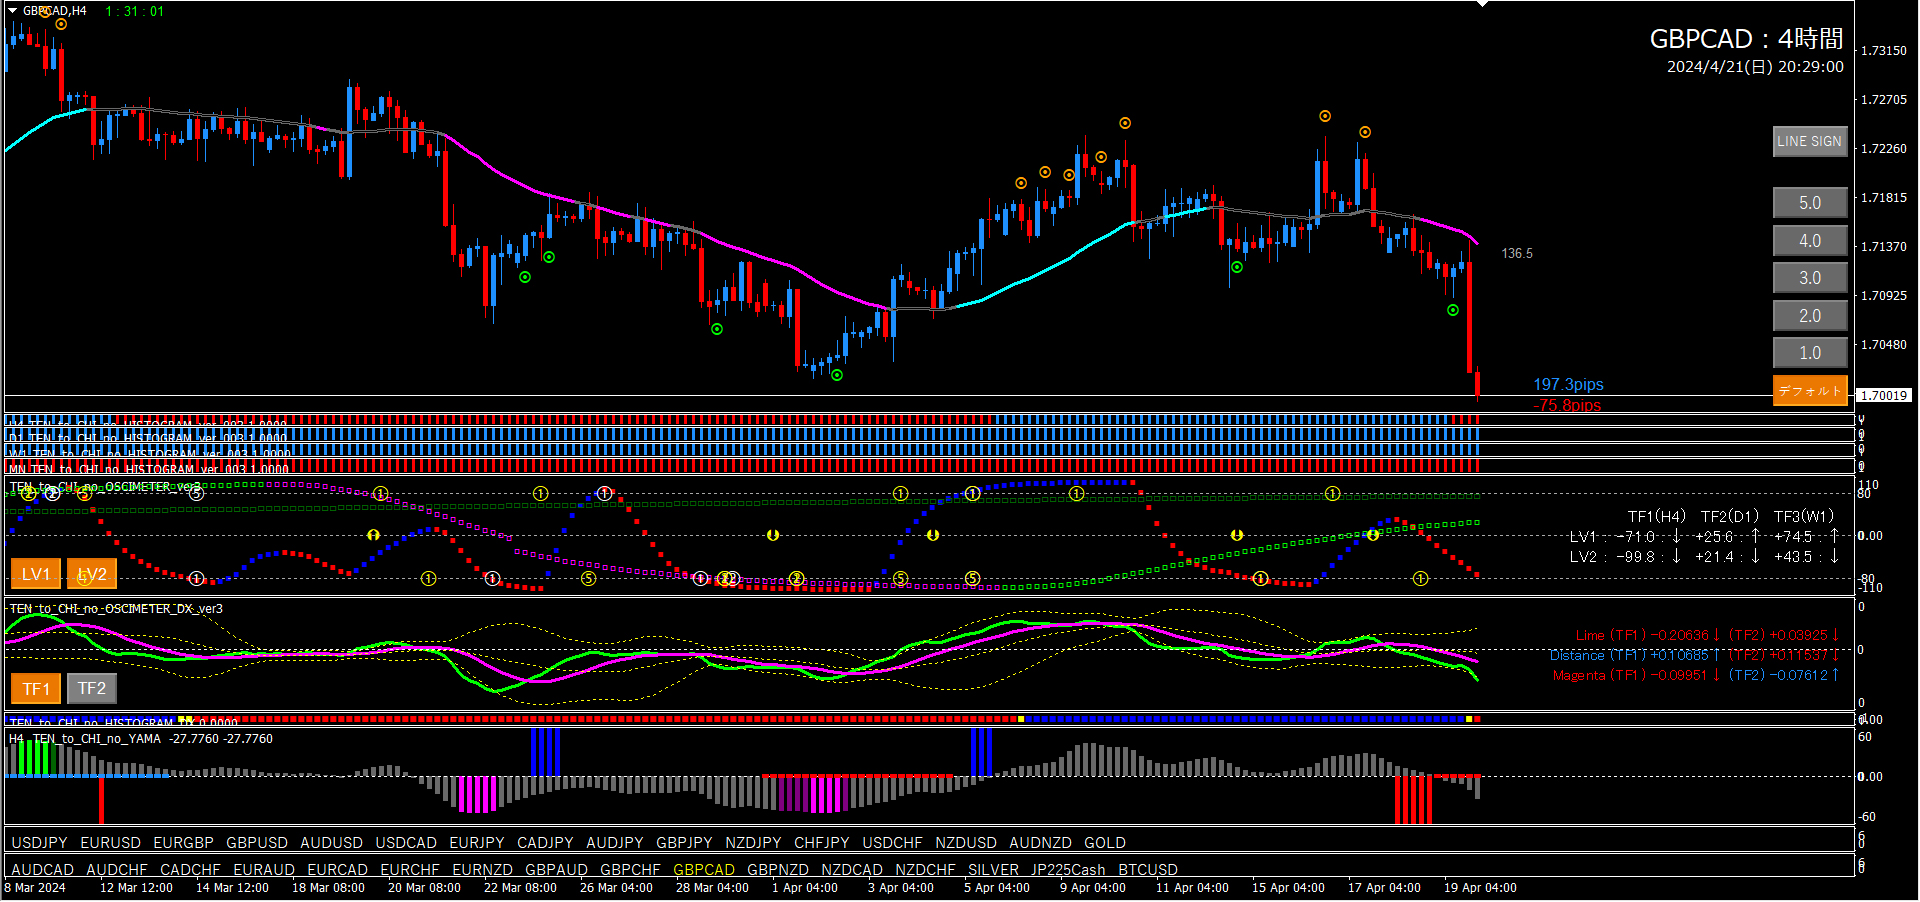Open the chart menu arrow beside GBPCAD,H4
Screen dimensions: 1920x902
tap(13, 11)
